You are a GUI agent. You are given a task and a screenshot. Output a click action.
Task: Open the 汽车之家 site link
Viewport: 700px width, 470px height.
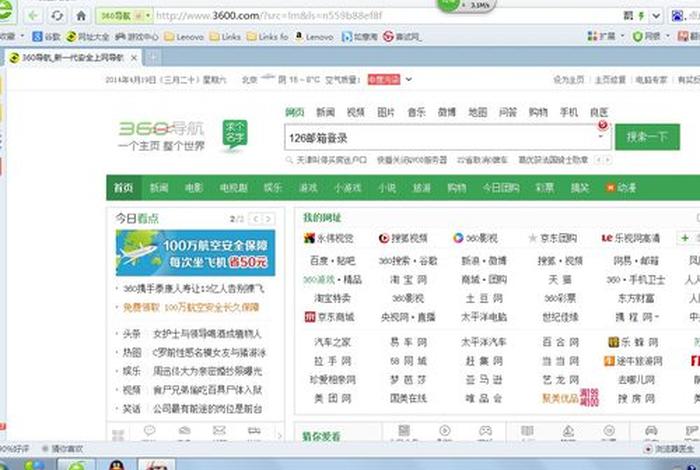tap(333, 342)
